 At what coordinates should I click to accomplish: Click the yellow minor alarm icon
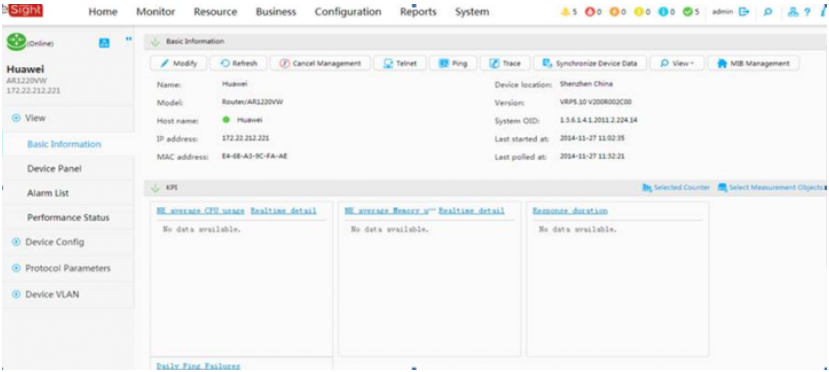tap(638, 12)
